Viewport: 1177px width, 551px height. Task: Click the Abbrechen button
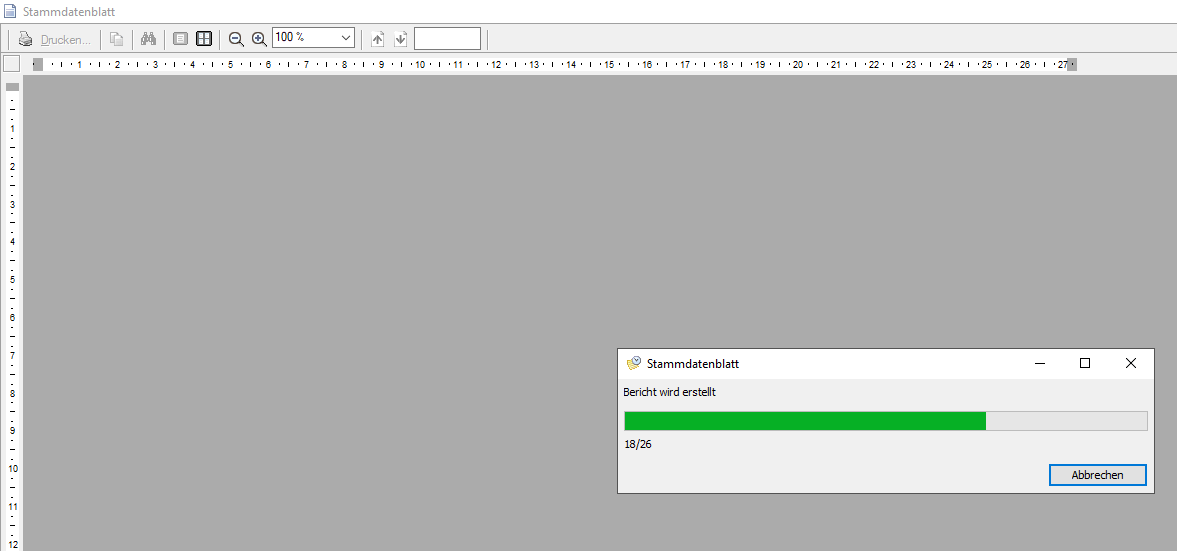(1097, 475)
